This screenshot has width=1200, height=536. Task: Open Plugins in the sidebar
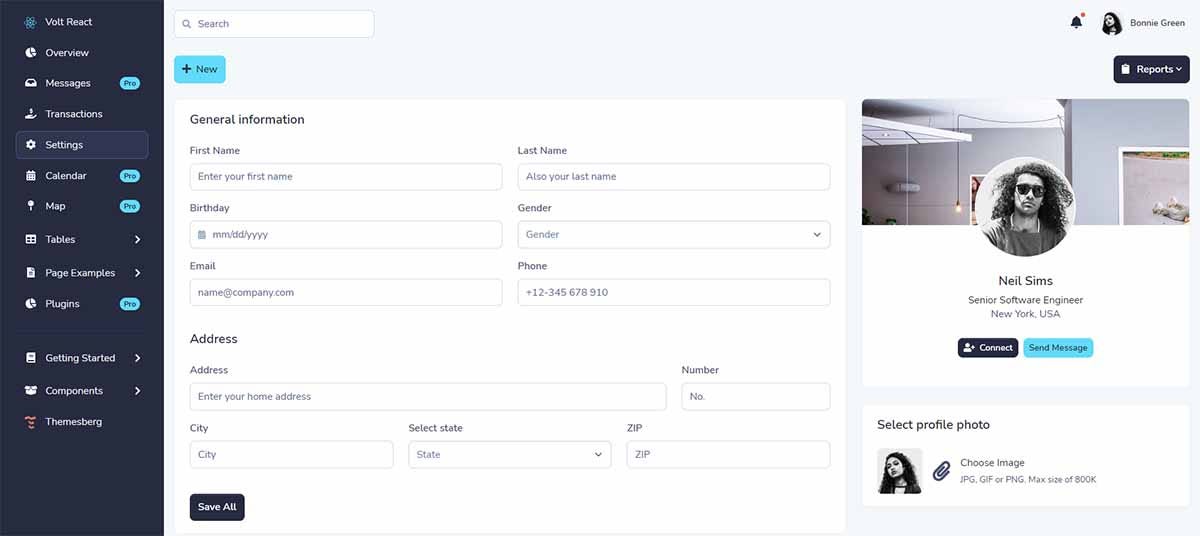[82, 304]
